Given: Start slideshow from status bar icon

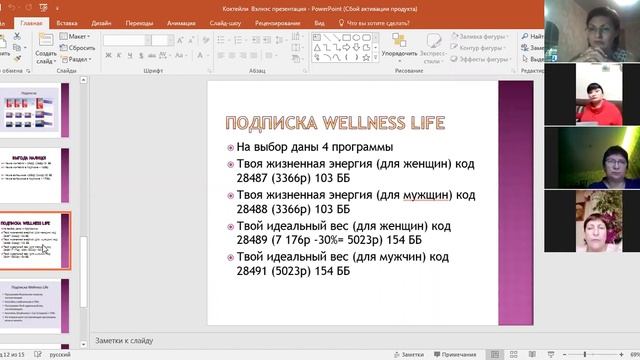Looking at the screenshot, I should click(x=551, y=354).
